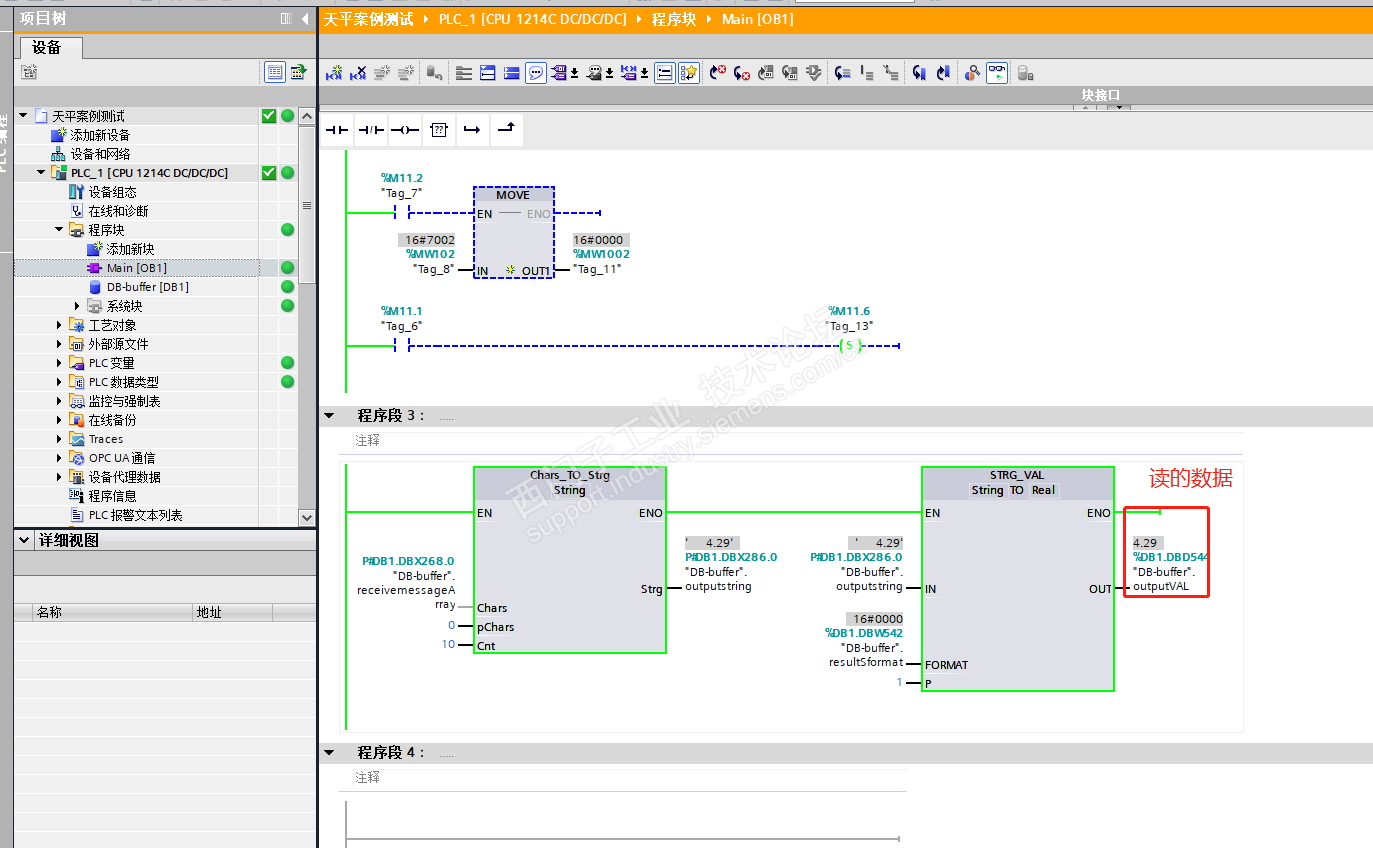The width and height of the screenshot is (1373, 848).
Task: Click the delete network toolbar icon
Action: point(358,73)
